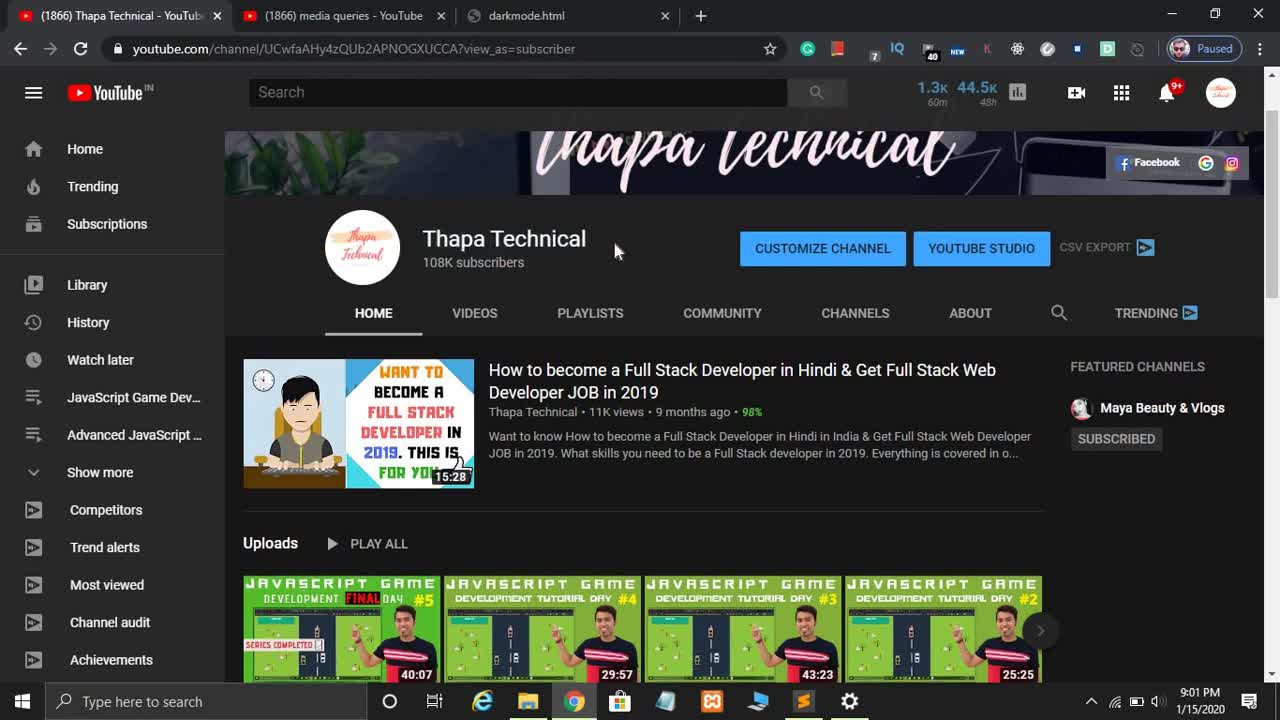
Task: Bookmark this page with the star icon
Action: [x=770, y=48]
